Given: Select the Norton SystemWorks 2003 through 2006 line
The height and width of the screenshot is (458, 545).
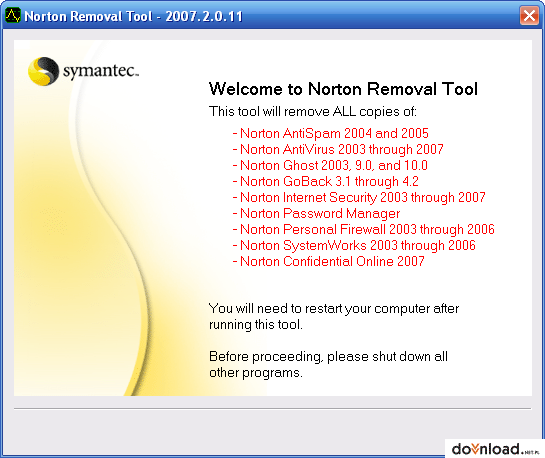Looking at the screenshot, I should (x=354, y=245).
